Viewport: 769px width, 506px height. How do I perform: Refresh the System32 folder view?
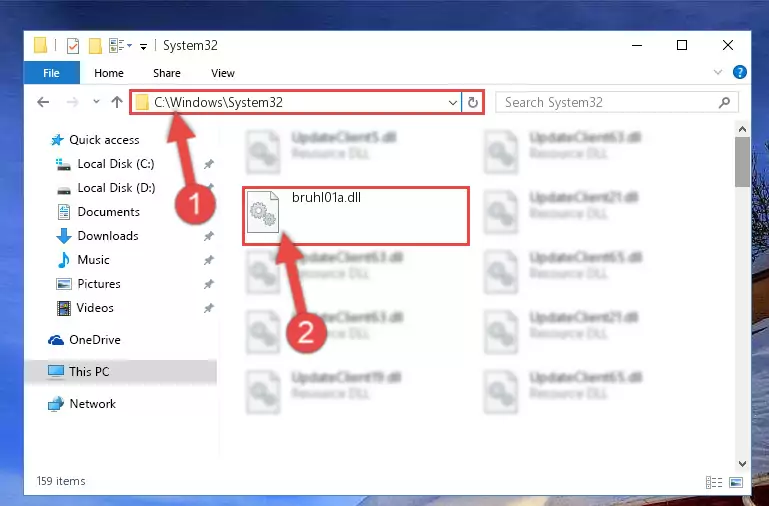473,102
